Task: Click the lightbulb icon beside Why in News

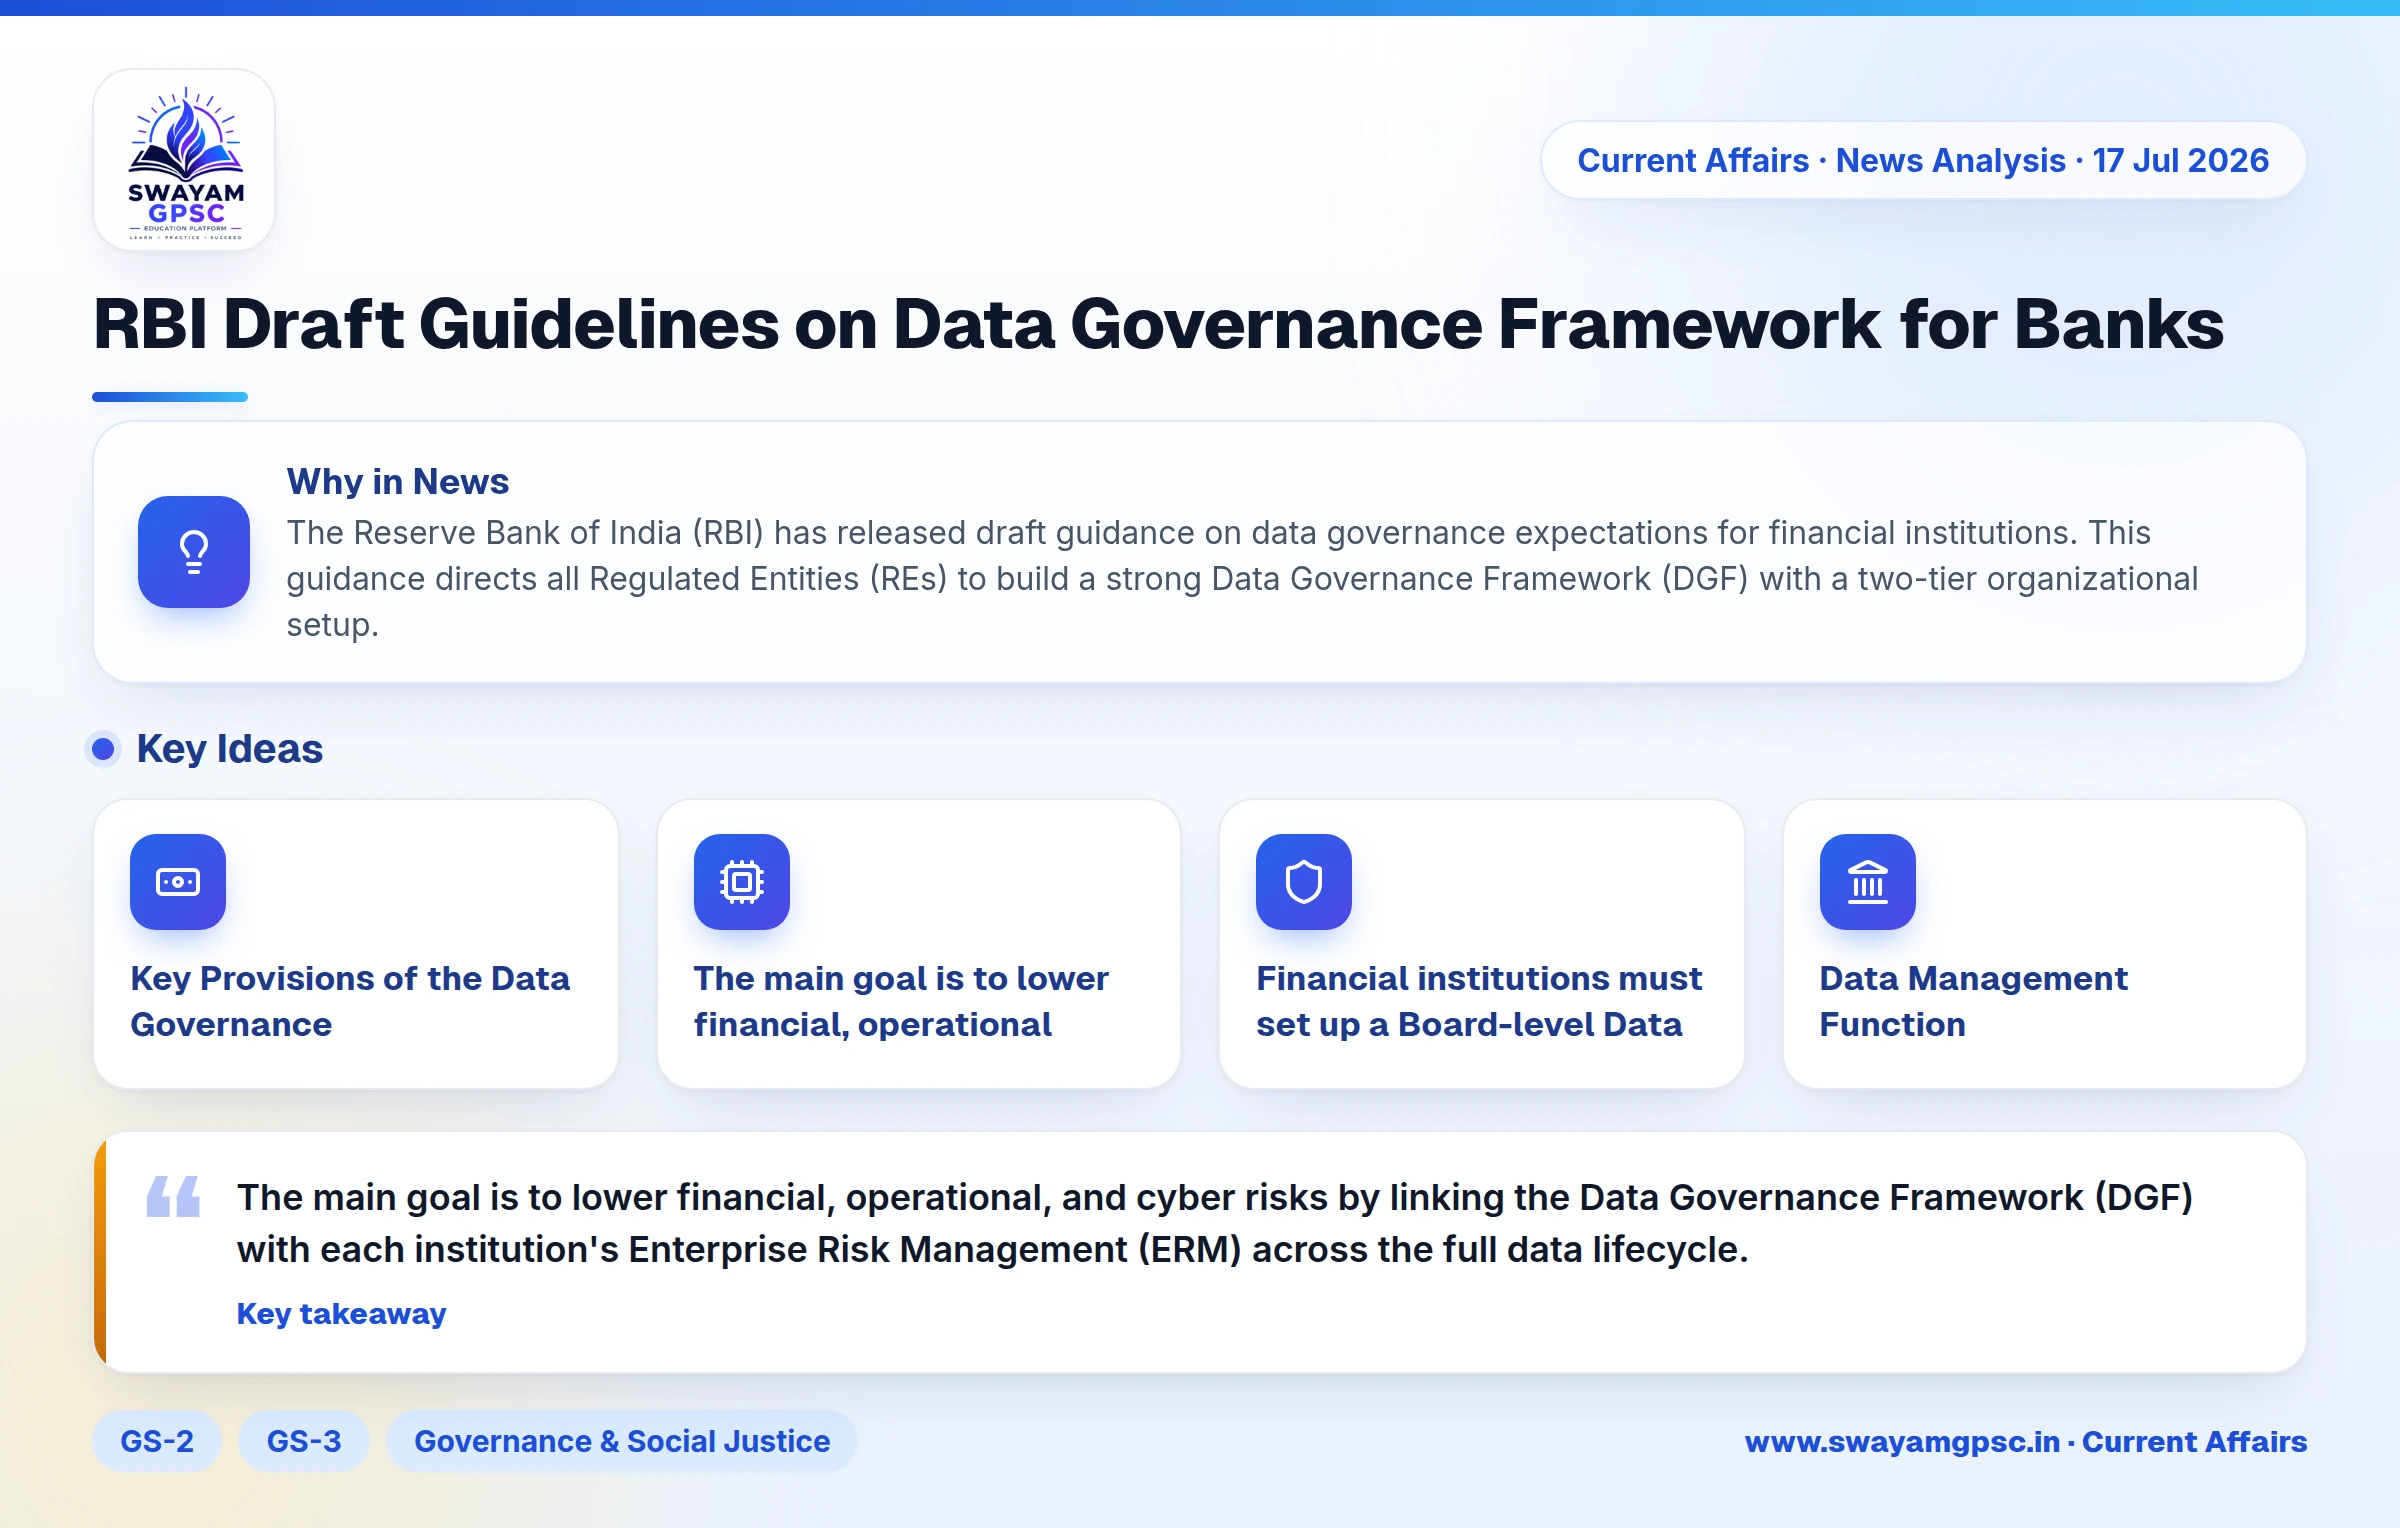Action: (x=194, y=552)
